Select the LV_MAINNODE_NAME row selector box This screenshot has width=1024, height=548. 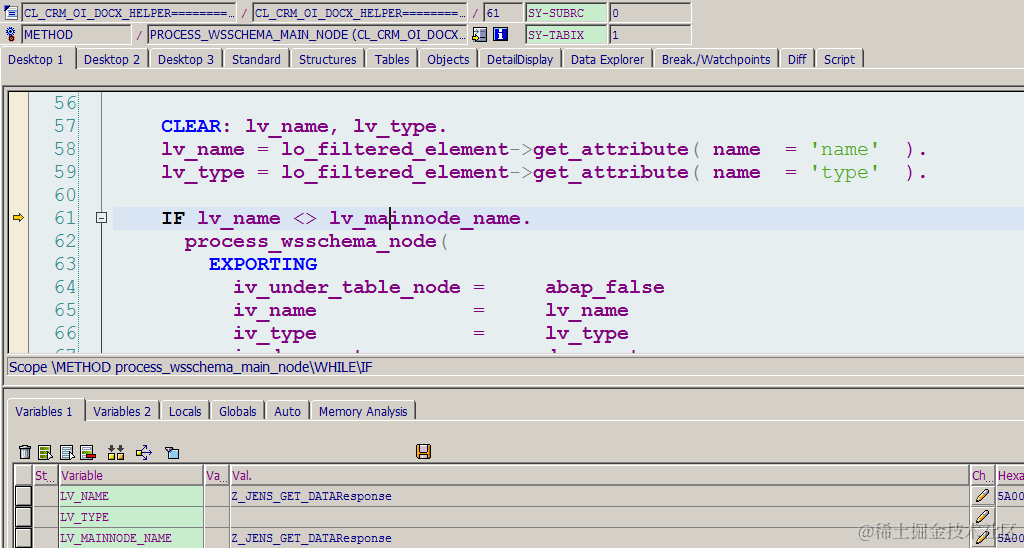[x=24, y=538]
